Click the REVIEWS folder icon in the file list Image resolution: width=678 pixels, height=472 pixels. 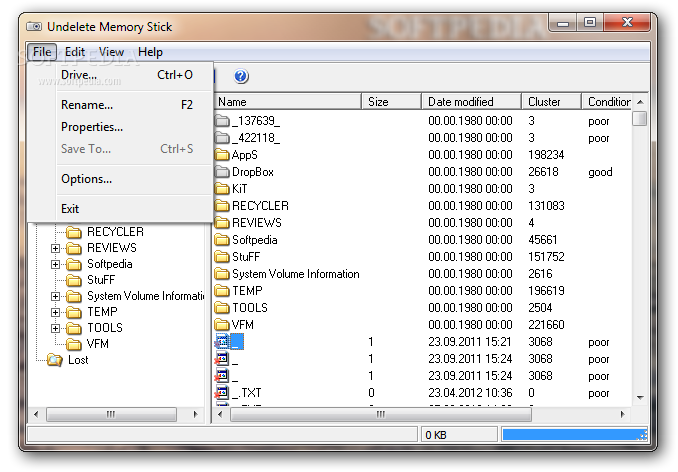coord(222,223)
